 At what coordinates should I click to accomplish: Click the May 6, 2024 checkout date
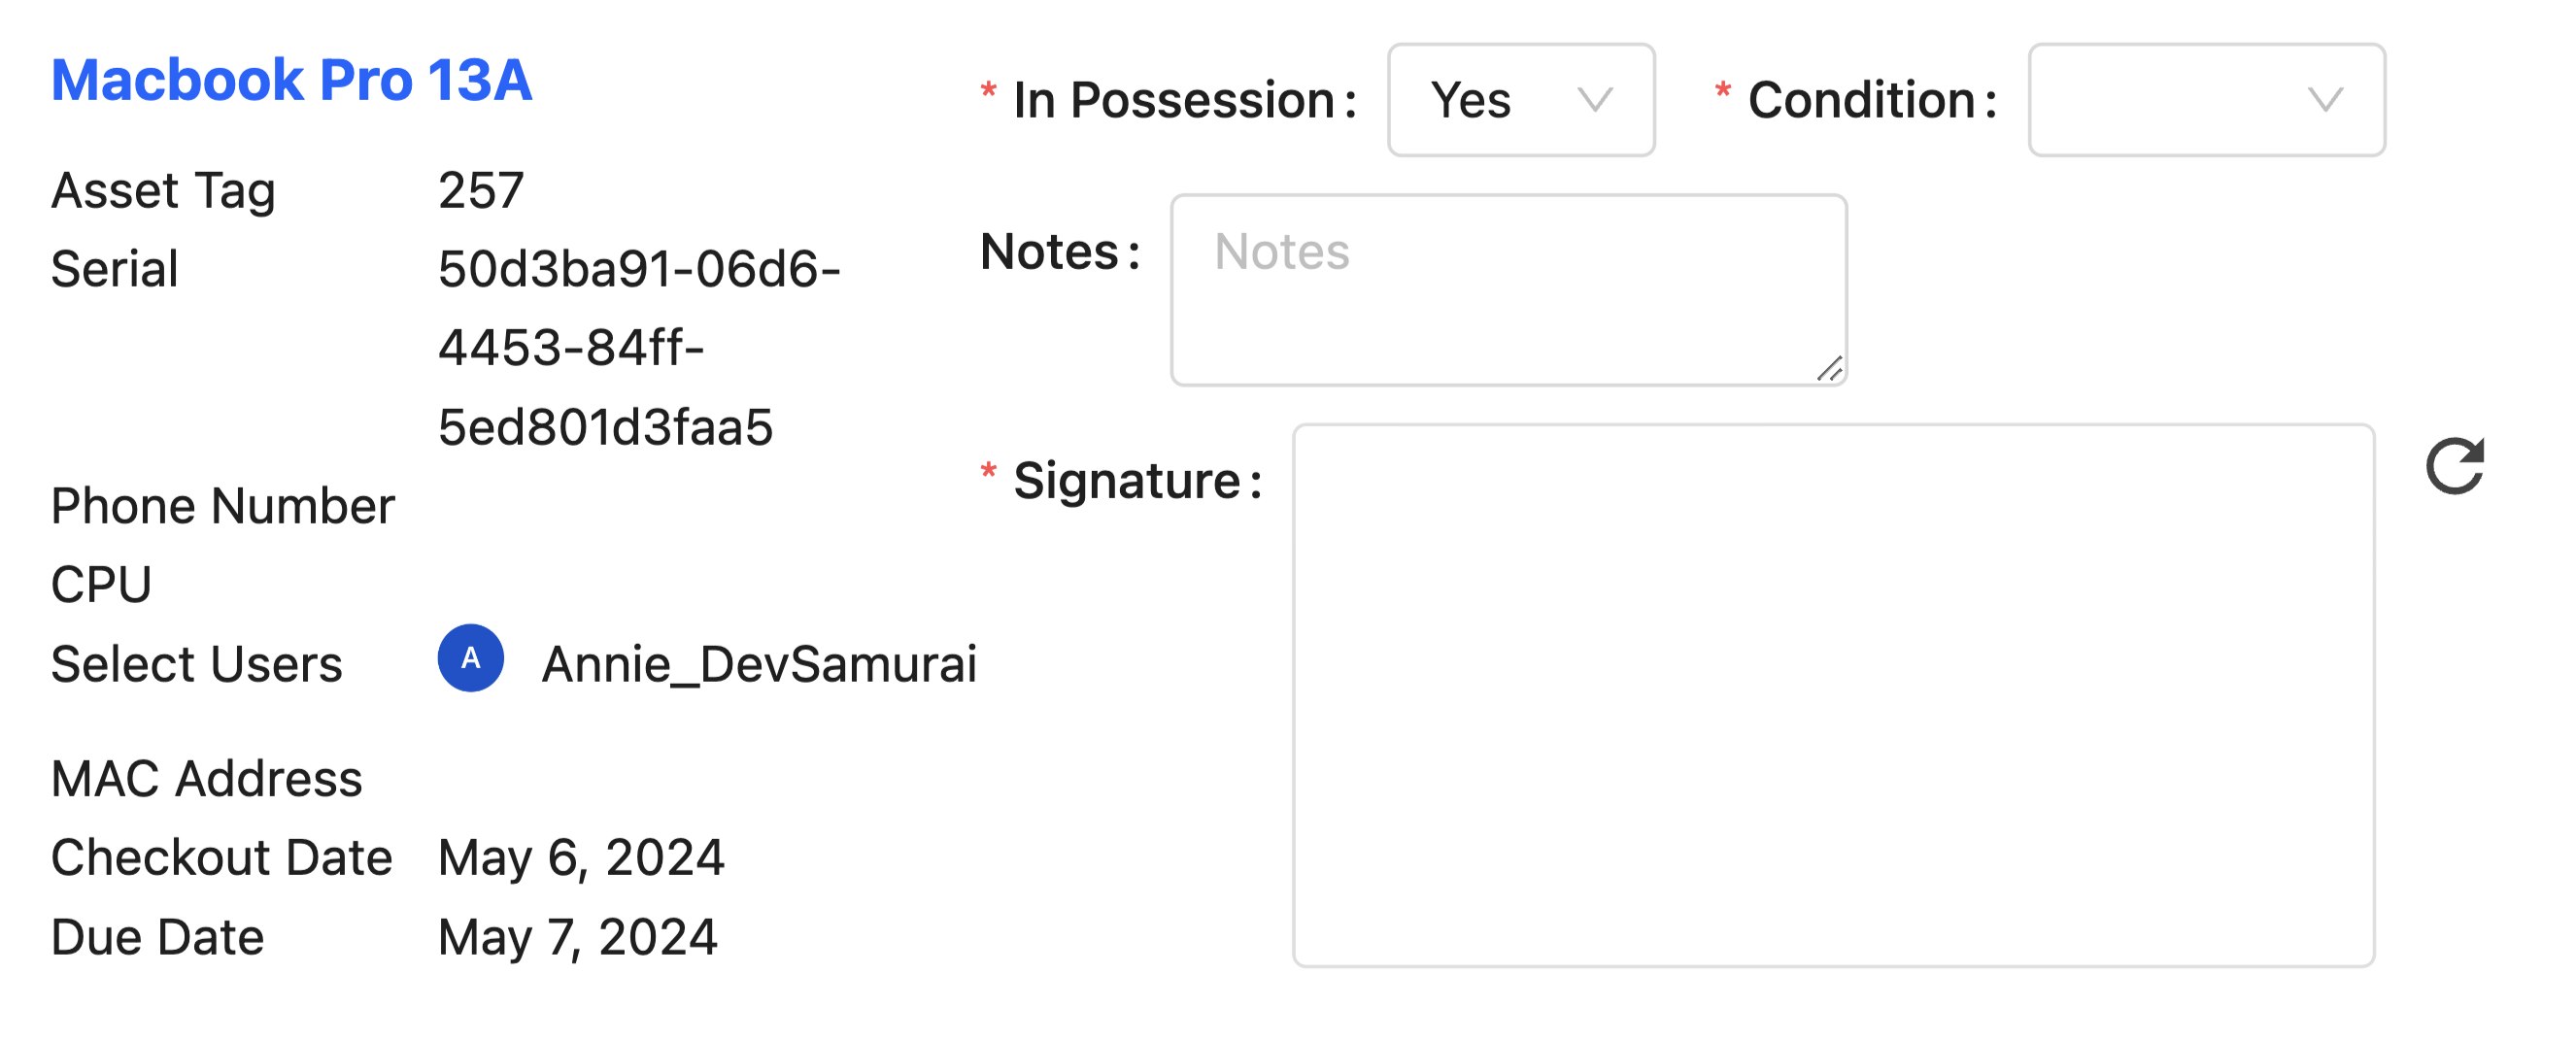coord(581,858)
